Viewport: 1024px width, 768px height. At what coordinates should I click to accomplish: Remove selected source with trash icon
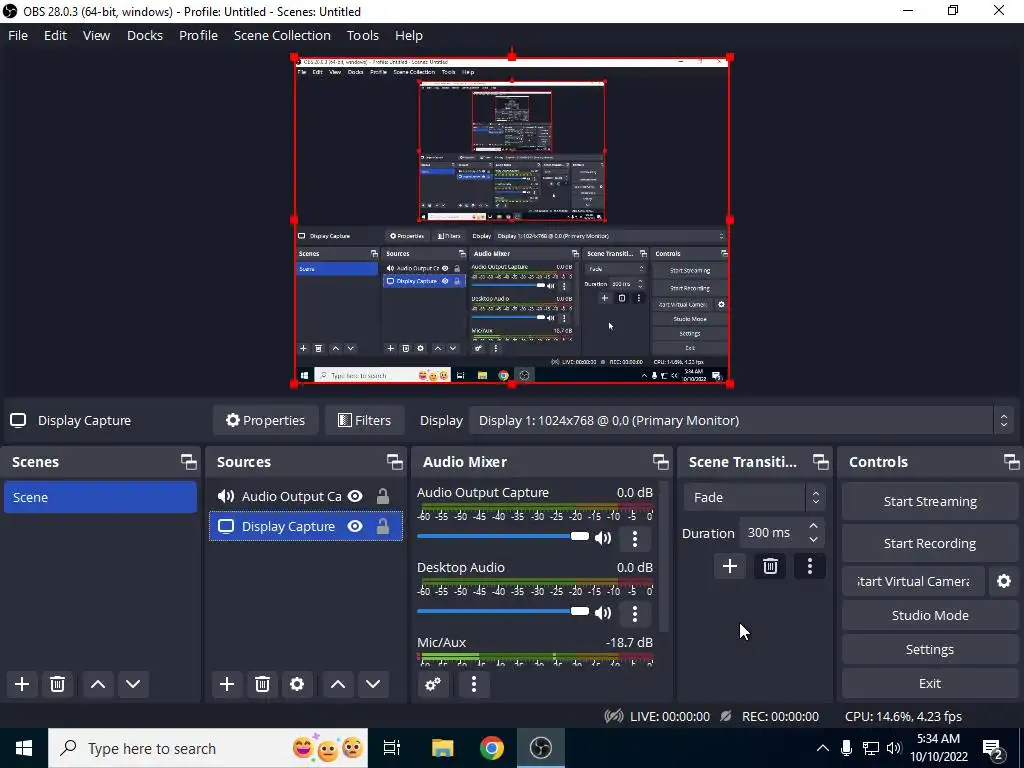tap(263, 684)
